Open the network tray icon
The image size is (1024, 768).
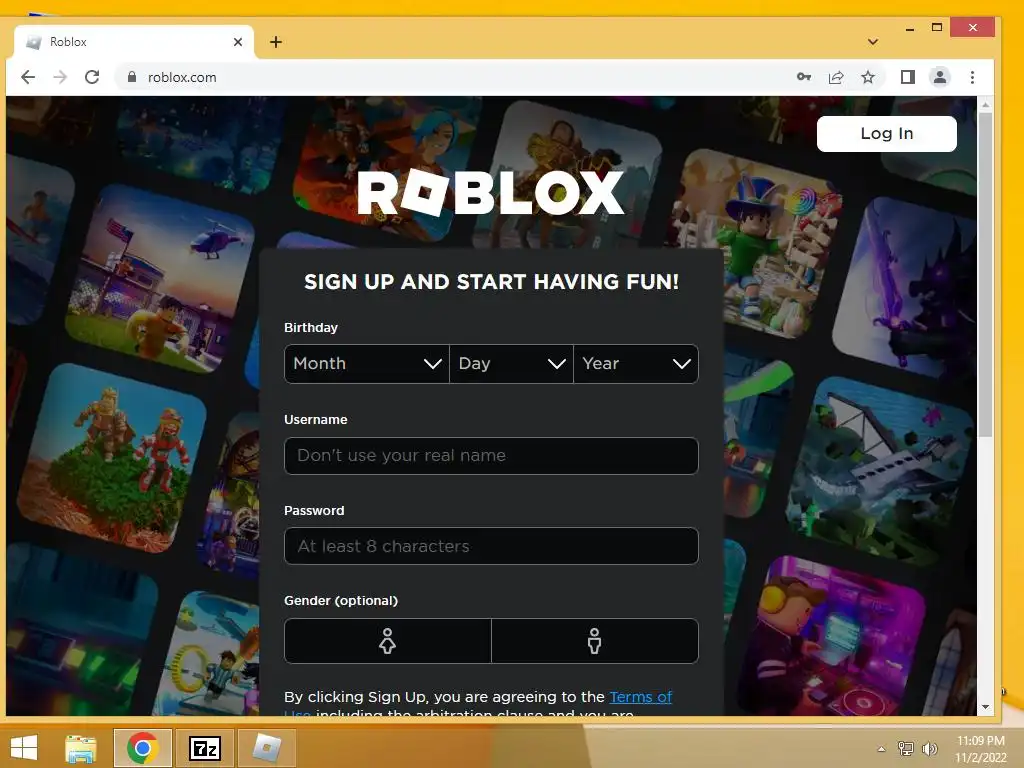tap(906, 748)
